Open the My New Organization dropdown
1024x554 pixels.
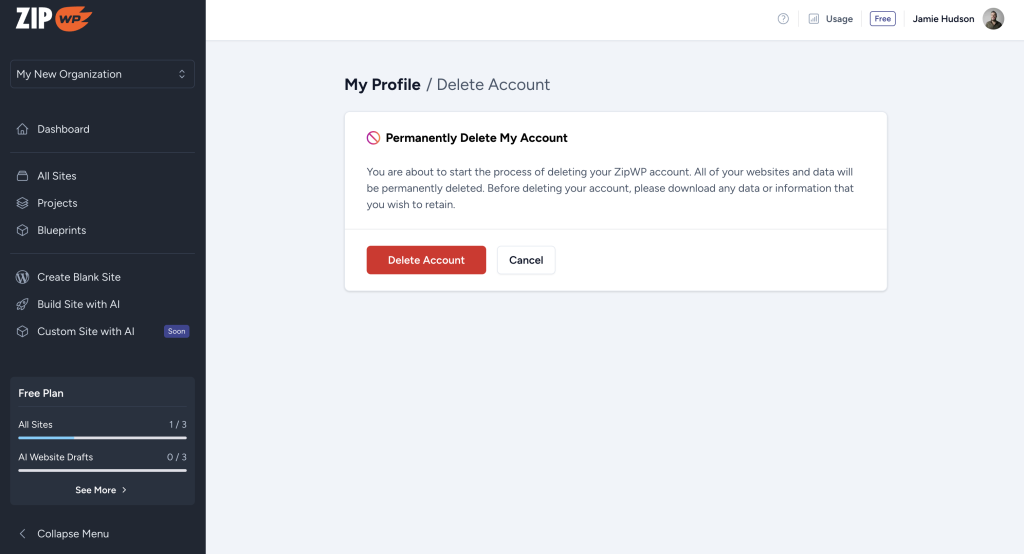click(x=102, y=74)
